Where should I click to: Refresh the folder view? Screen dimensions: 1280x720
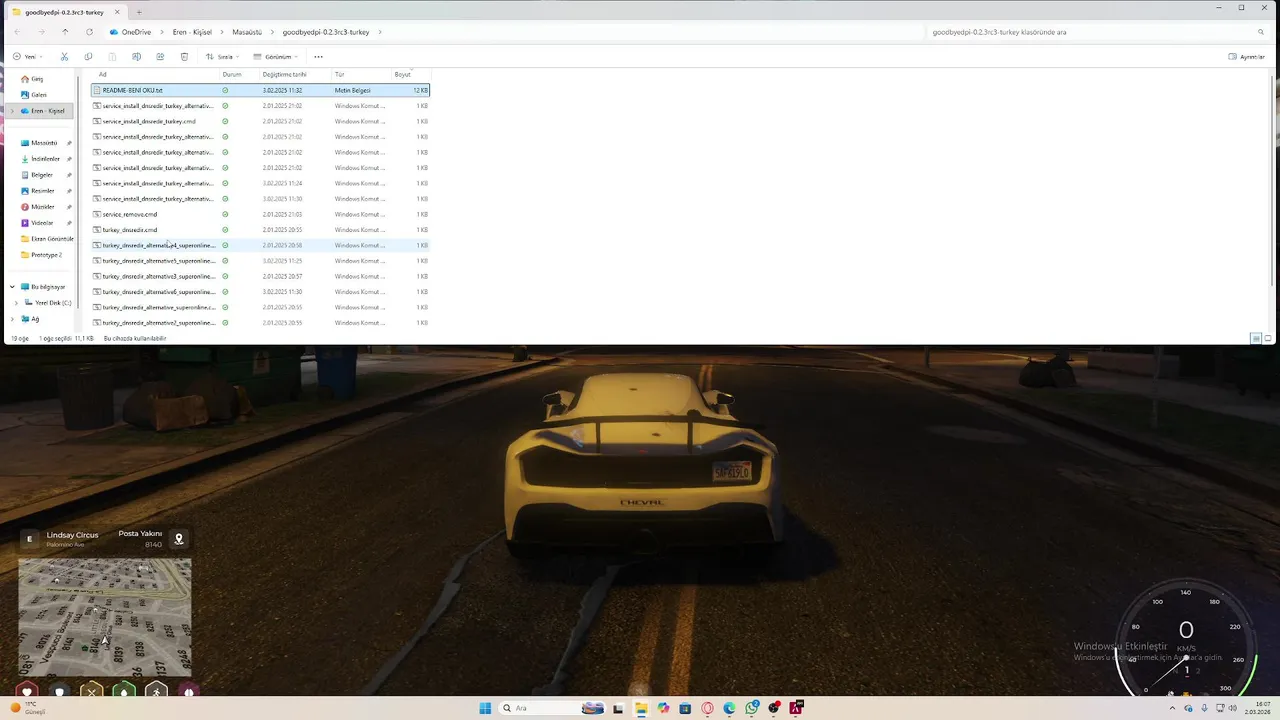click(x=89, y=32)
